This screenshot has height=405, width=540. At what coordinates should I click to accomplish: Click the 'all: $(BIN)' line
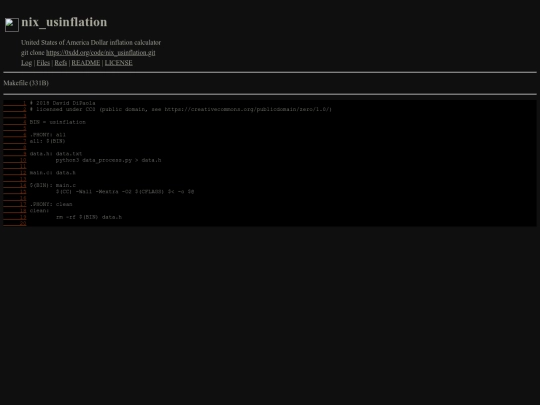[x=48, y=141]
